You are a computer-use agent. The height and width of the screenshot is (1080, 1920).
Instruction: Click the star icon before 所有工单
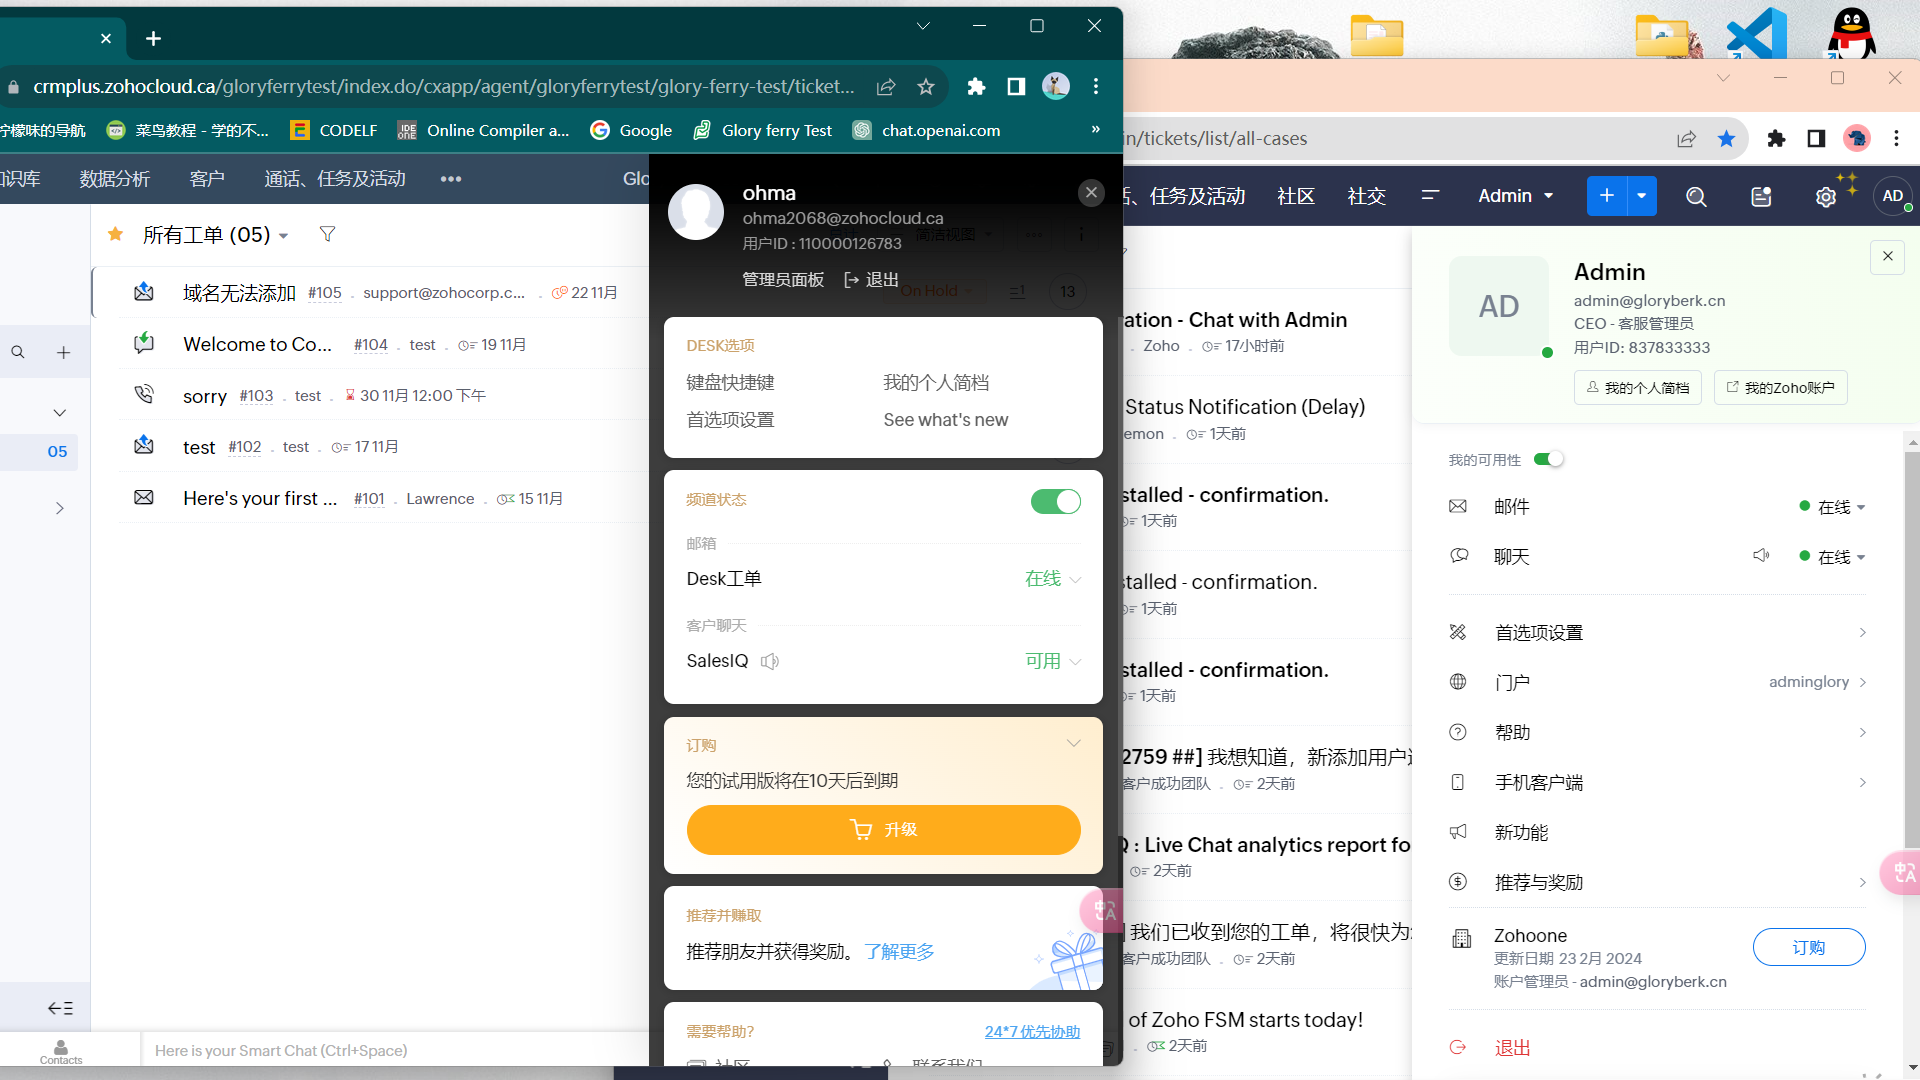click(x=115, y=234)
